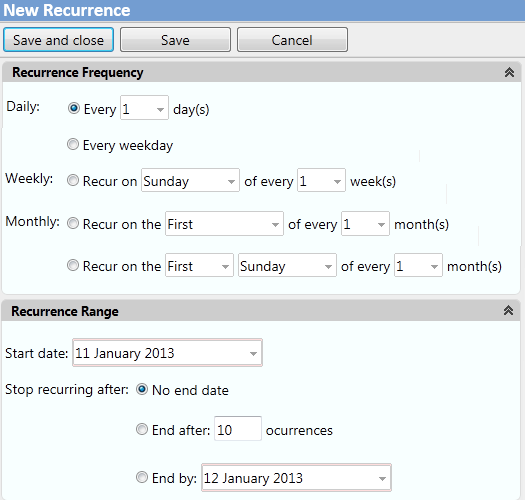
Task: Select Monthly Recur on the First radio
Action: tap(73, 223)
